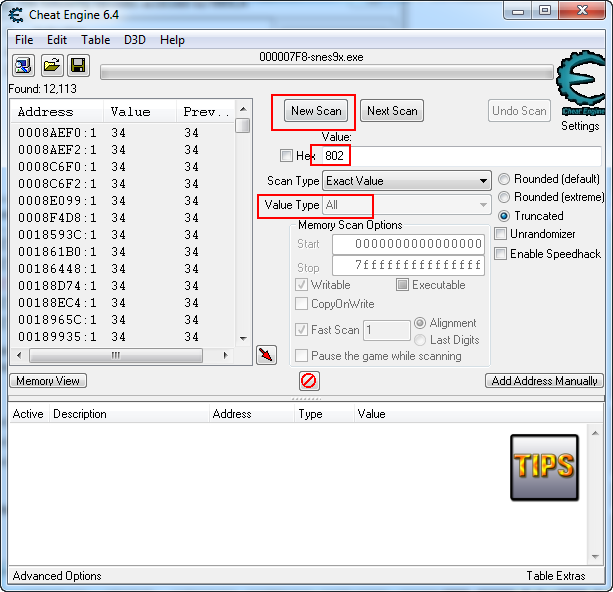Click the Start address field

[409, 244]
